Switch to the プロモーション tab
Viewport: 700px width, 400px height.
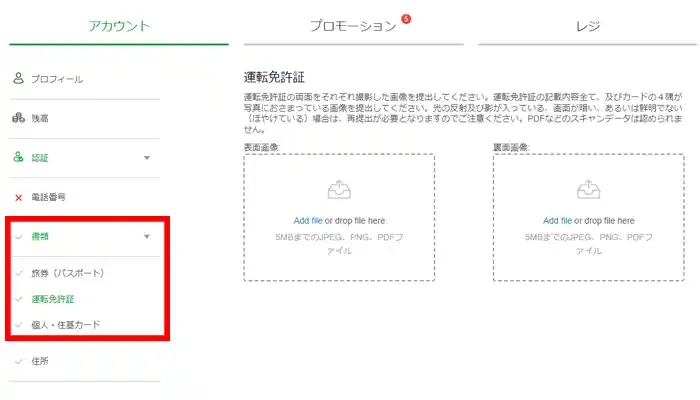click(352, 26)
